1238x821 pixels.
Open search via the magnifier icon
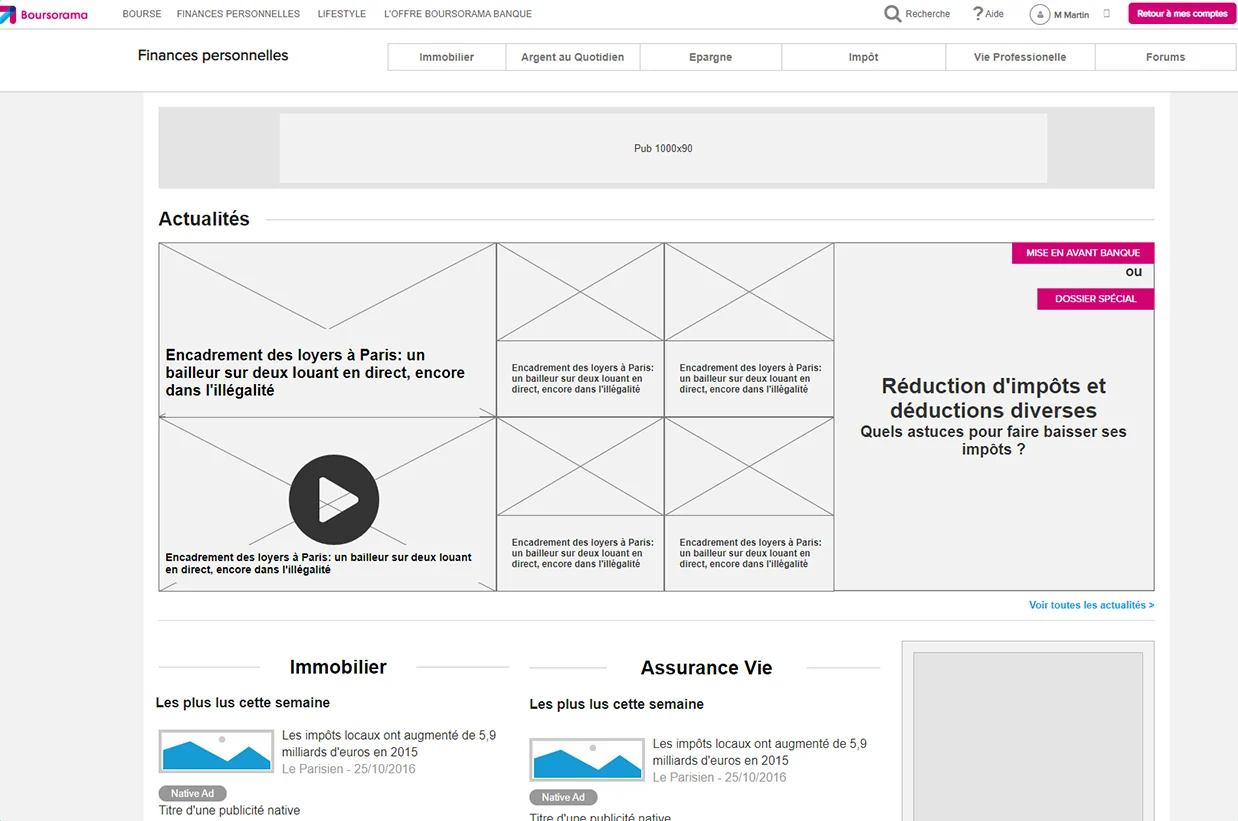click(892, 14)
